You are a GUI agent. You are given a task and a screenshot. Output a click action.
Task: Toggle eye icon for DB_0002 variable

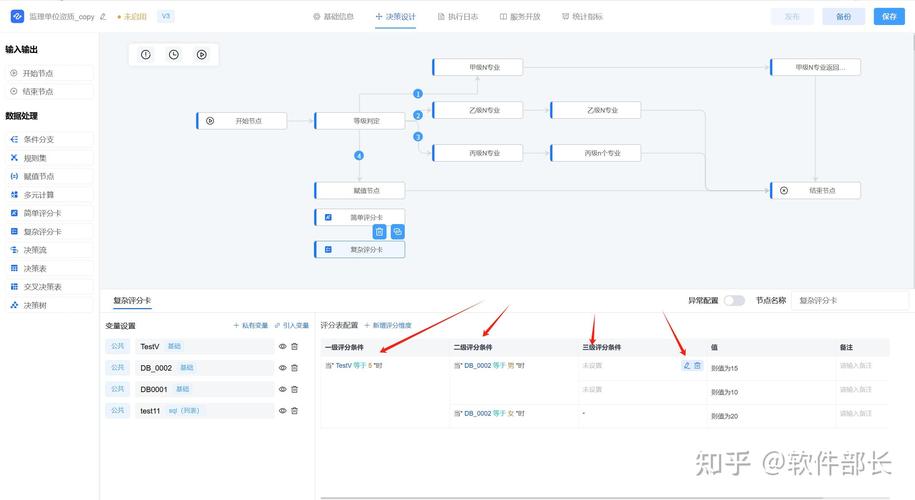click(282, 368)
